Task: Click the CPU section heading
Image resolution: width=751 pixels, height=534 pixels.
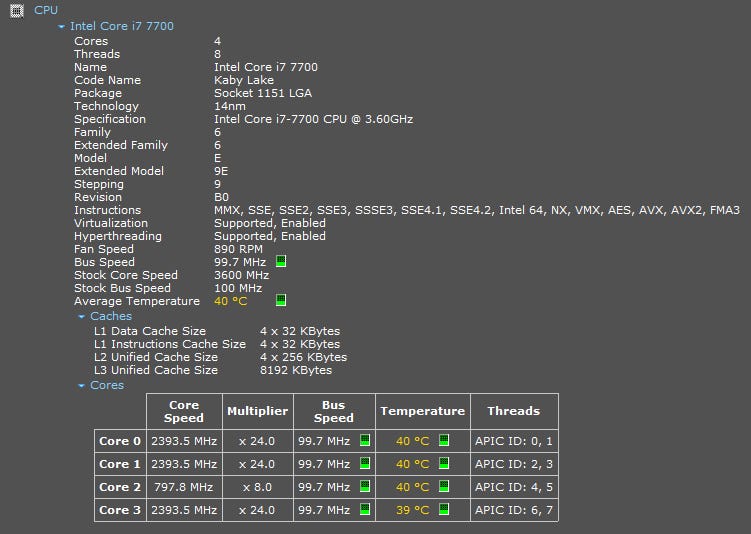Action: point(46,10)
